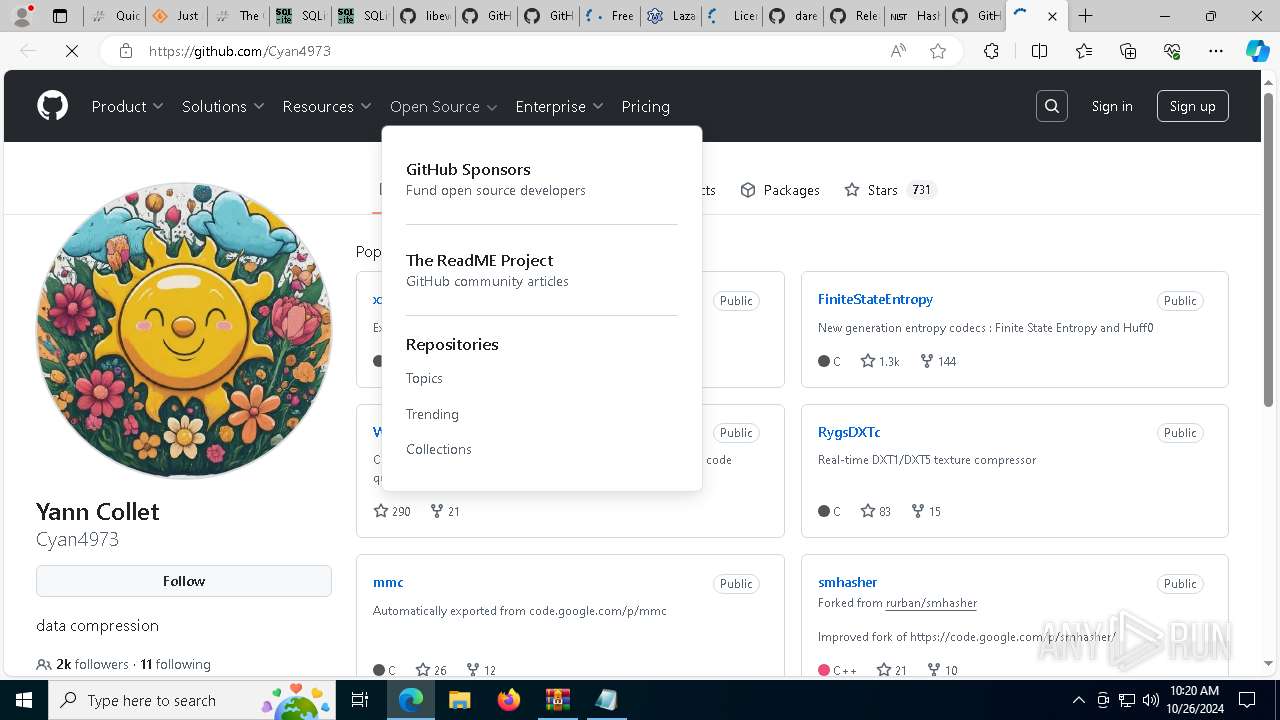Expand the Resources menu
This screenshot has height=720, width=1280.
(327, 106)
